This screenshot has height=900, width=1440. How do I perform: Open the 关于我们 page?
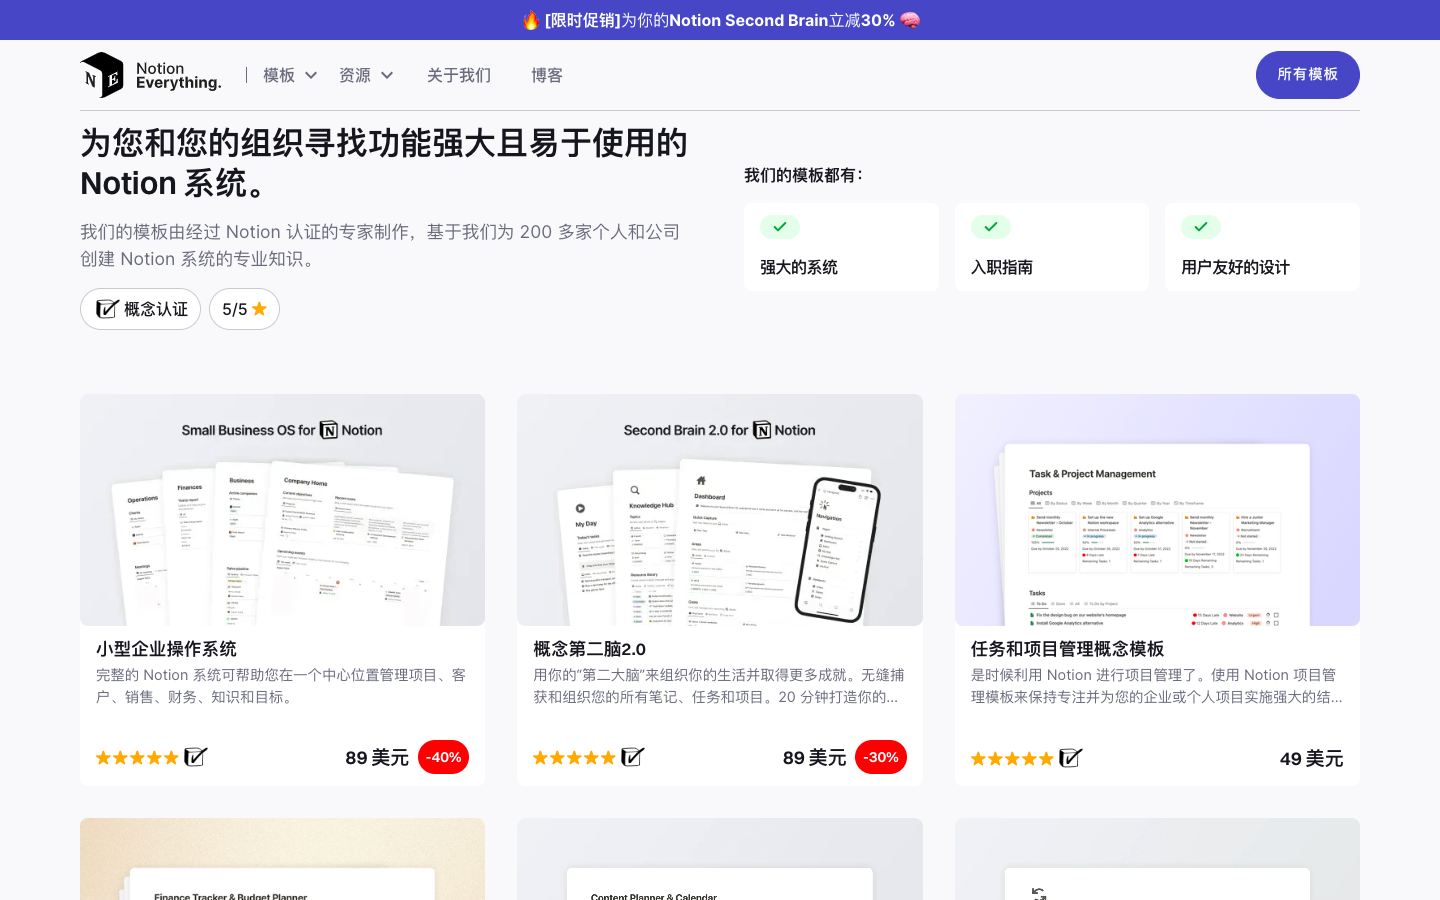[459, 75]
